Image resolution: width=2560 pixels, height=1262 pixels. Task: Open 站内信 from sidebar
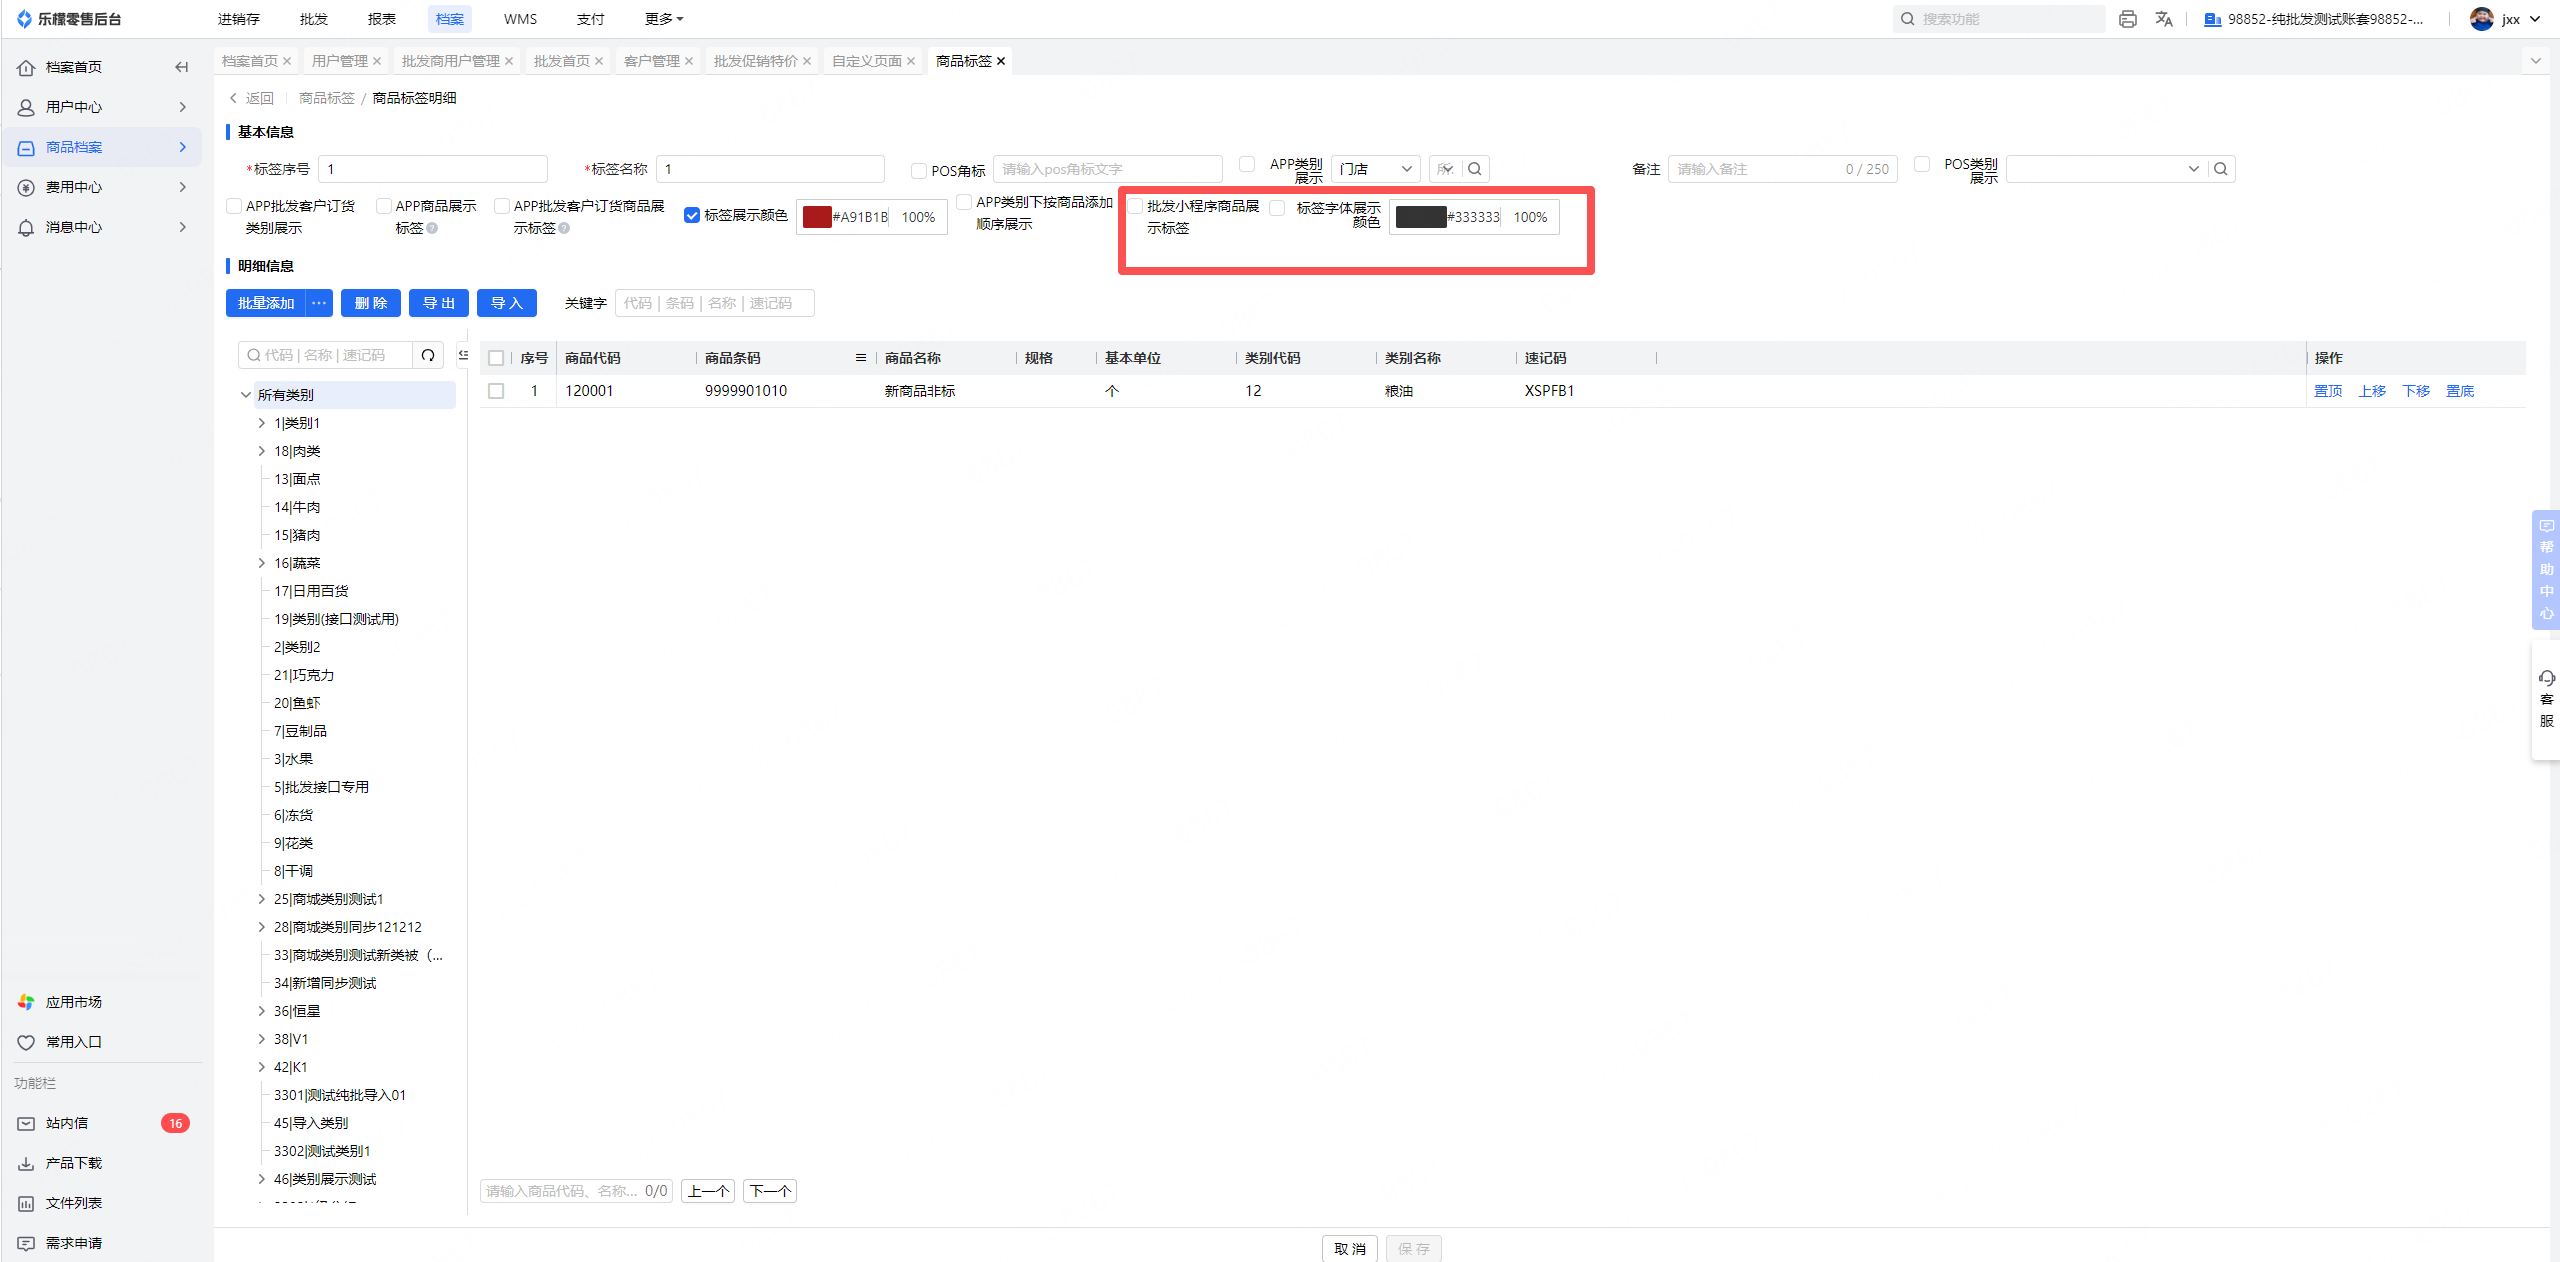tap(67, 1123)
